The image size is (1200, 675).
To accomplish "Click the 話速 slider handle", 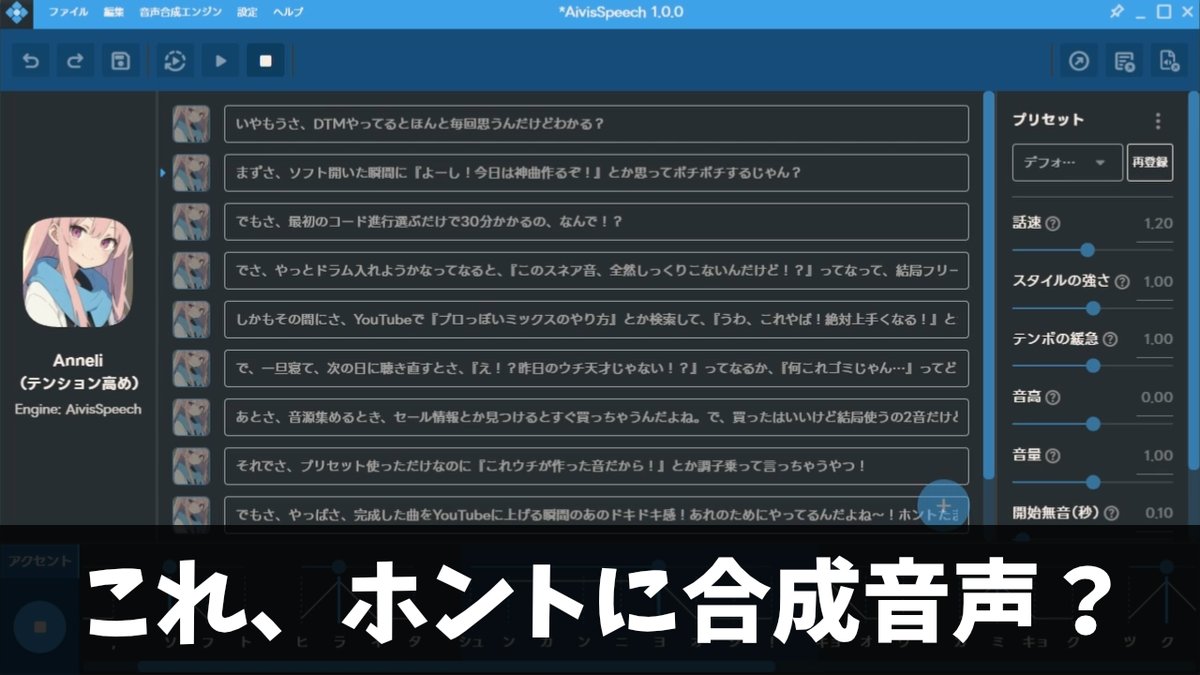I will click(1088, 250).
